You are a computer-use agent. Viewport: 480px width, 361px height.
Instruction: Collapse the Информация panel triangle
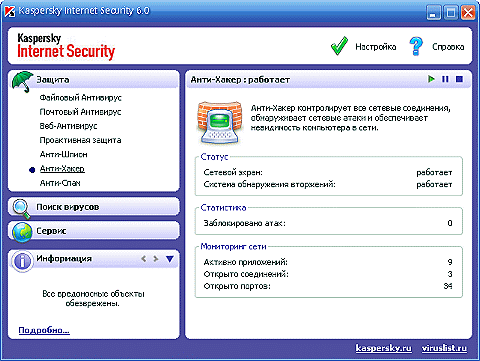(x=170, y=259)
